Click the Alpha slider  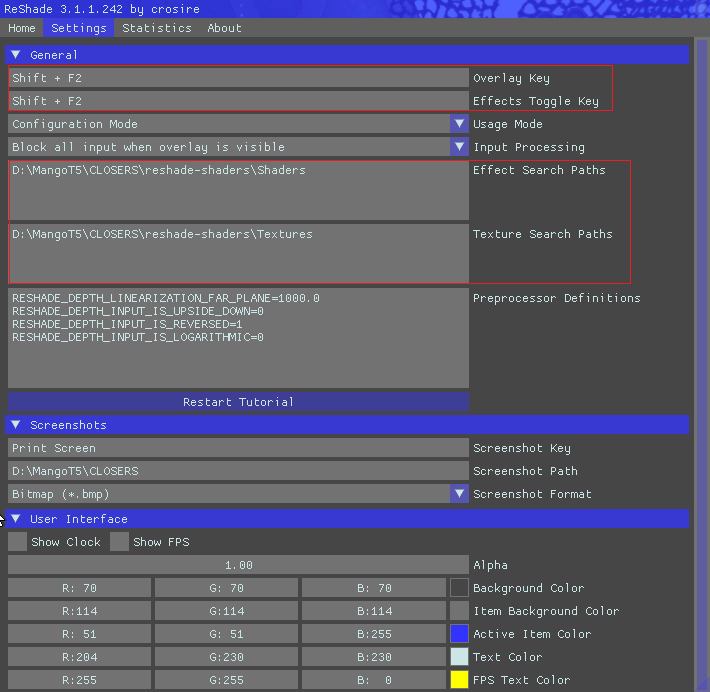238,565
